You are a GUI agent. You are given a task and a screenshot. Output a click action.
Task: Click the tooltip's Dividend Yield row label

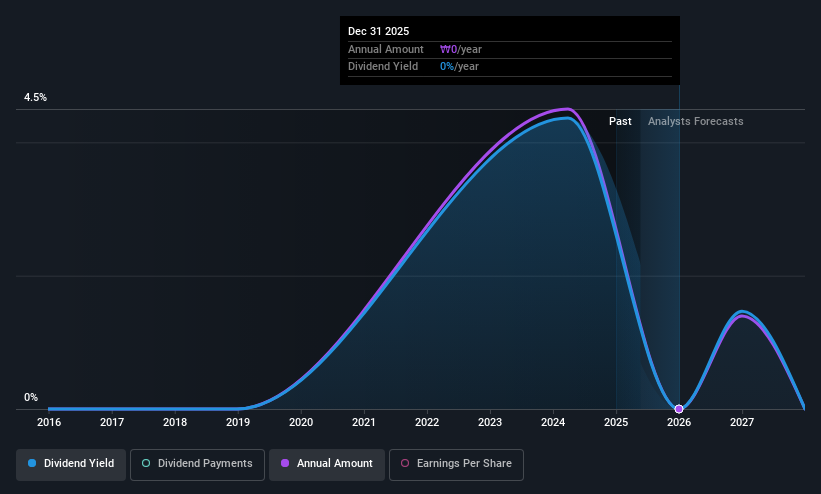click(x=383, y=67)
